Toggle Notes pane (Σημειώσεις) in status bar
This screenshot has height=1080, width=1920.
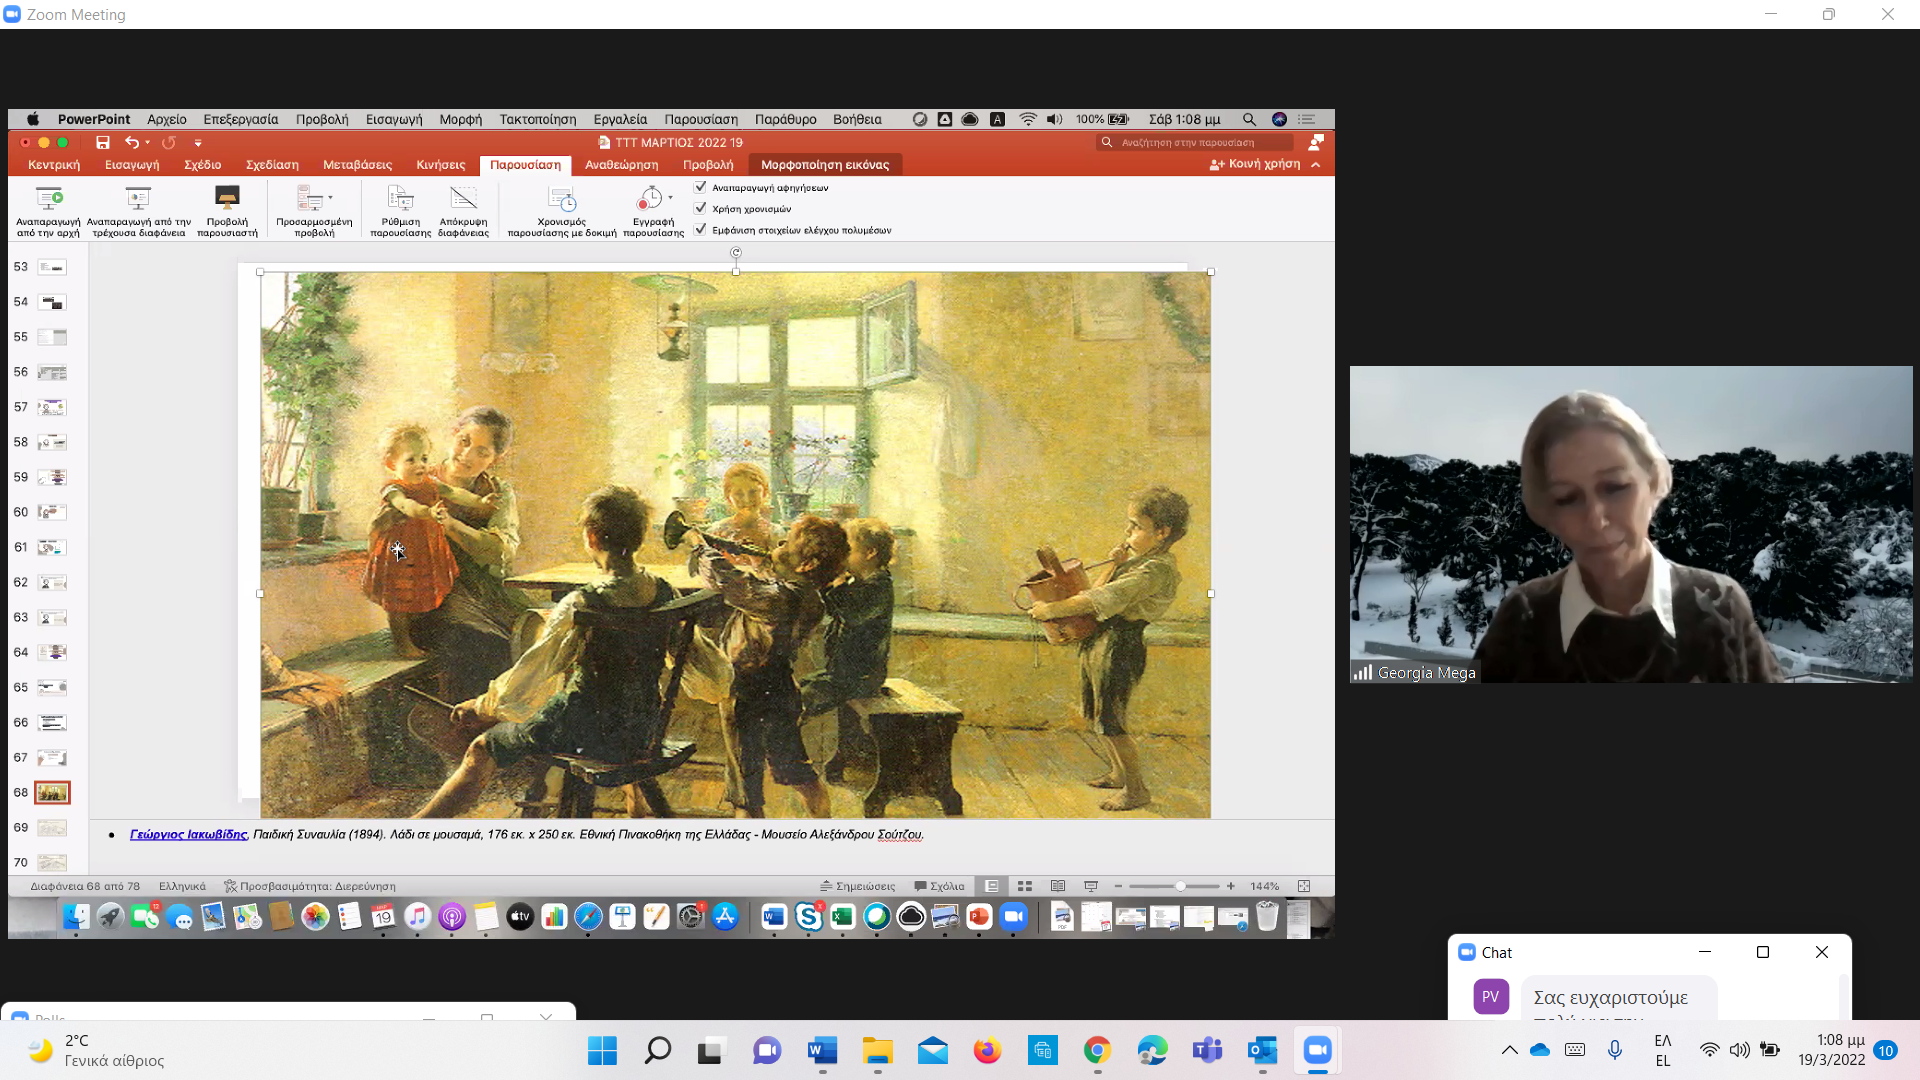[x=857, y=886]
